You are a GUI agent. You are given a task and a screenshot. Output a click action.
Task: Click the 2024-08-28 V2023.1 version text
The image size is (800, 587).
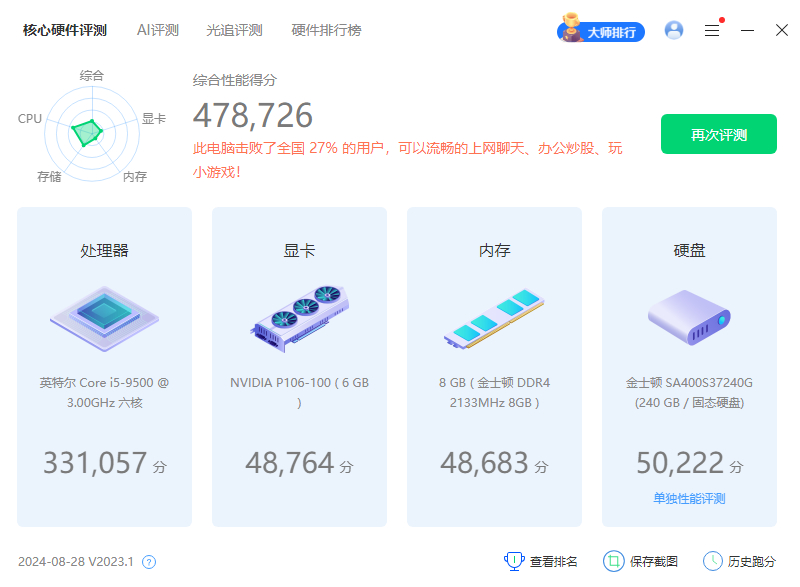76,562
